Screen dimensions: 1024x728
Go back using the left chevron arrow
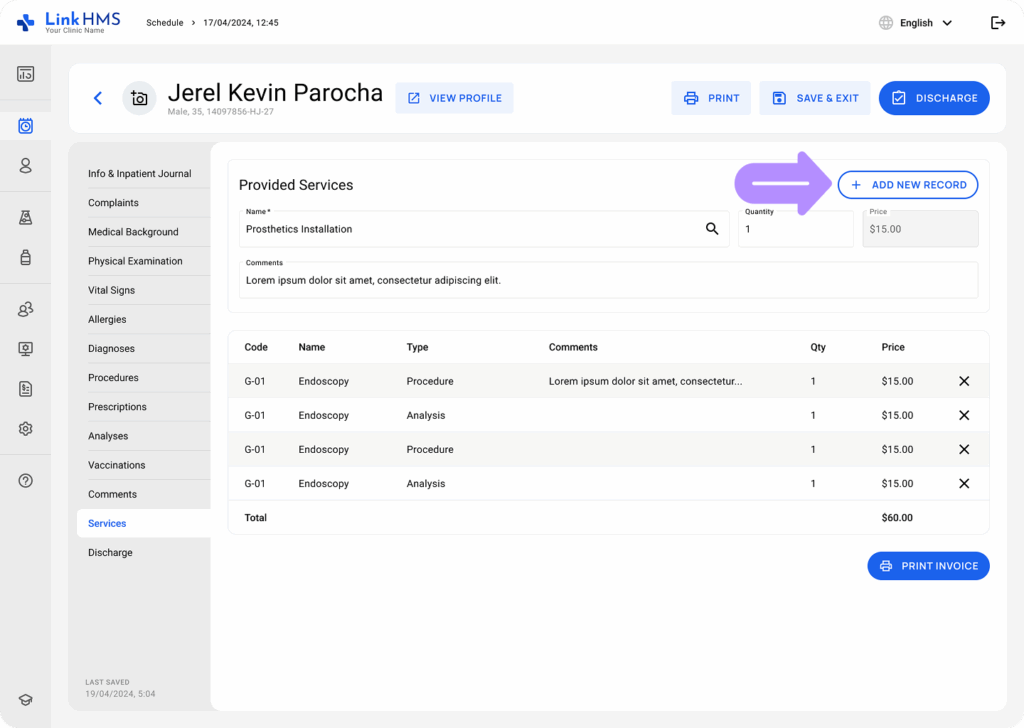[x=98, y=98]
